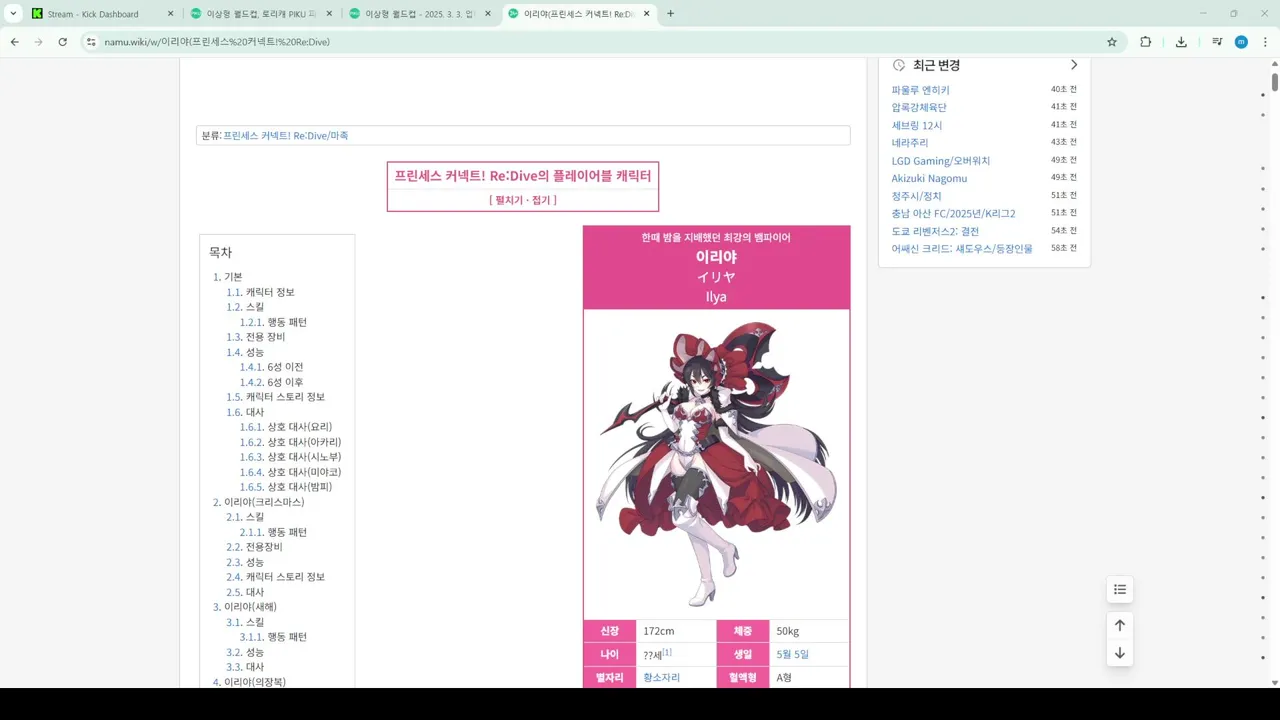This screenshot has height=720, width=1280.
Task: Open recent change 도쿄 리벤저스2: 결전
Action: click(935, 231)
